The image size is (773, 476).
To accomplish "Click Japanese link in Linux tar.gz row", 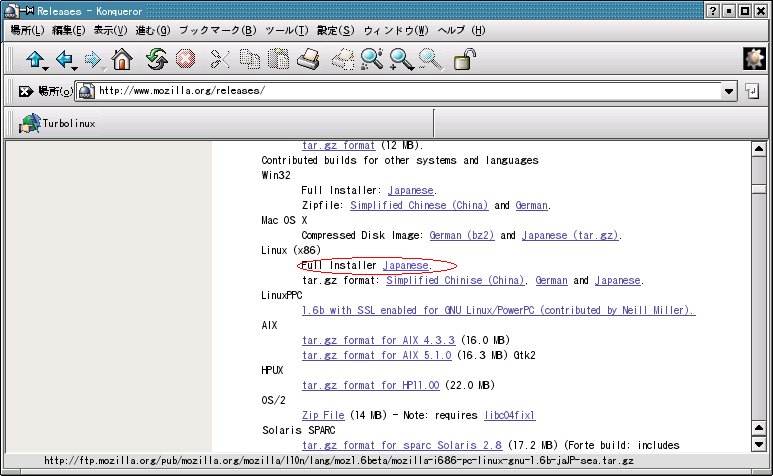I will (x=618, y=280).
